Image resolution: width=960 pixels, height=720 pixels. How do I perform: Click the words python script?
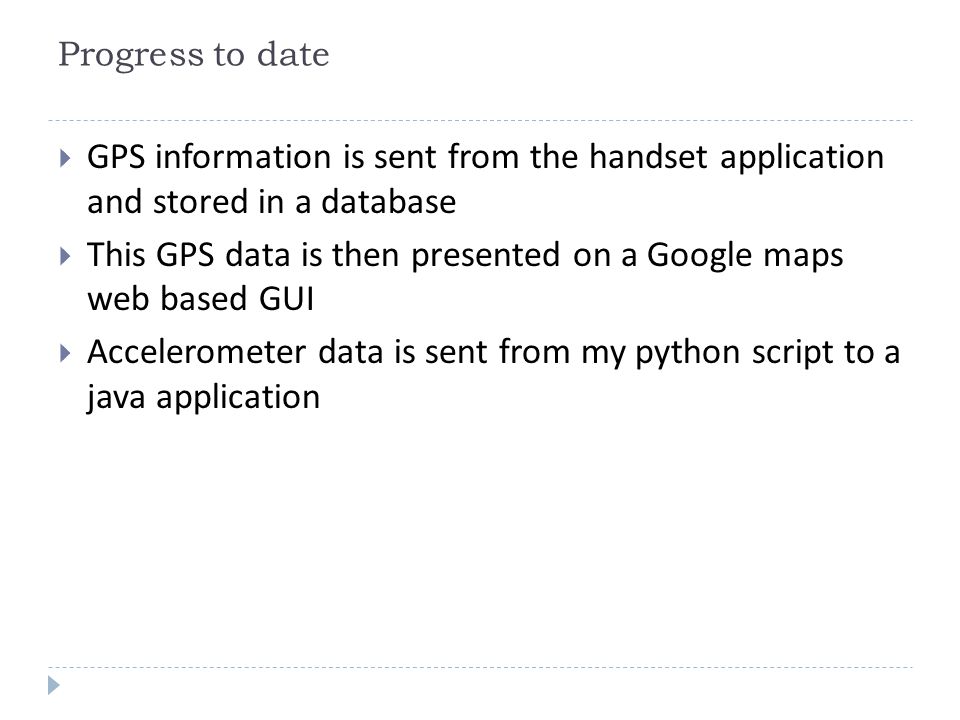[733, 354]
